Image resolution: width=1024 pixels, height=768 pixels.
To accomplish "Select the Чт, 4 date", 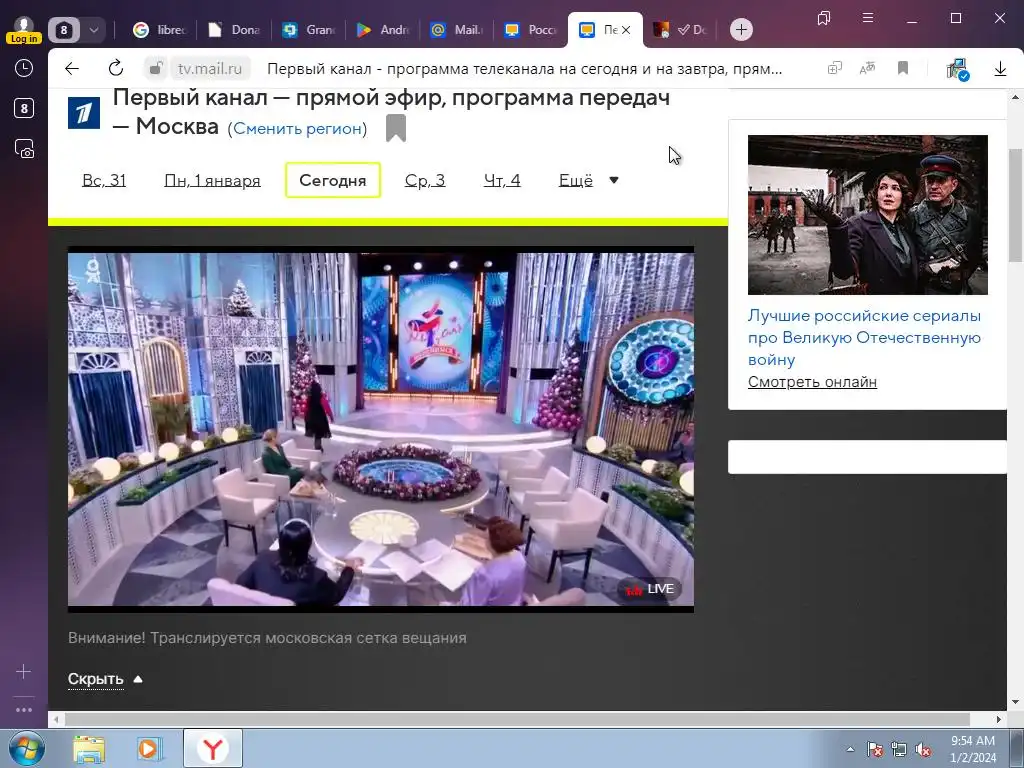I will point(502,180).
